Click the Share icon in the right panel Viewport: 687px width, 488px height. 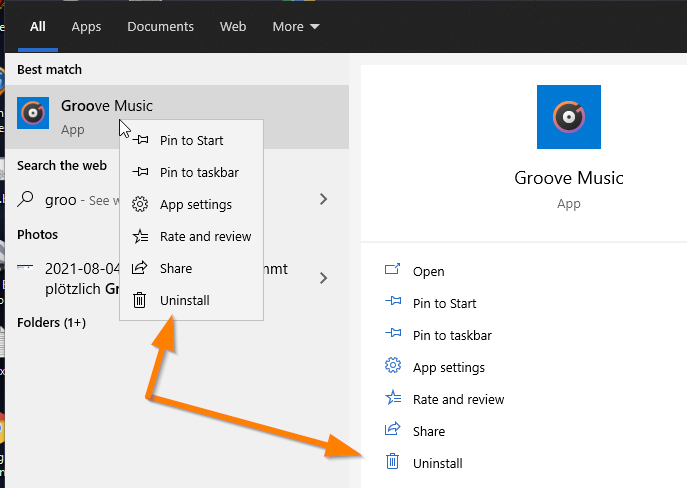(x=393, y=431)
